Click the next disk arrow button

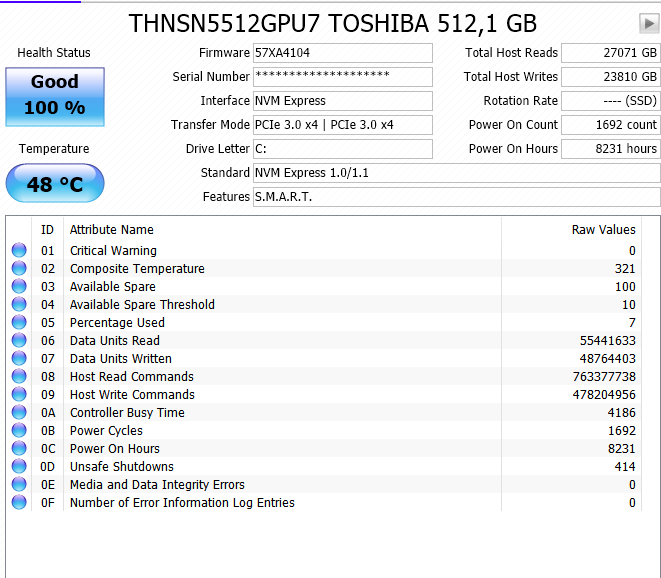649,23
